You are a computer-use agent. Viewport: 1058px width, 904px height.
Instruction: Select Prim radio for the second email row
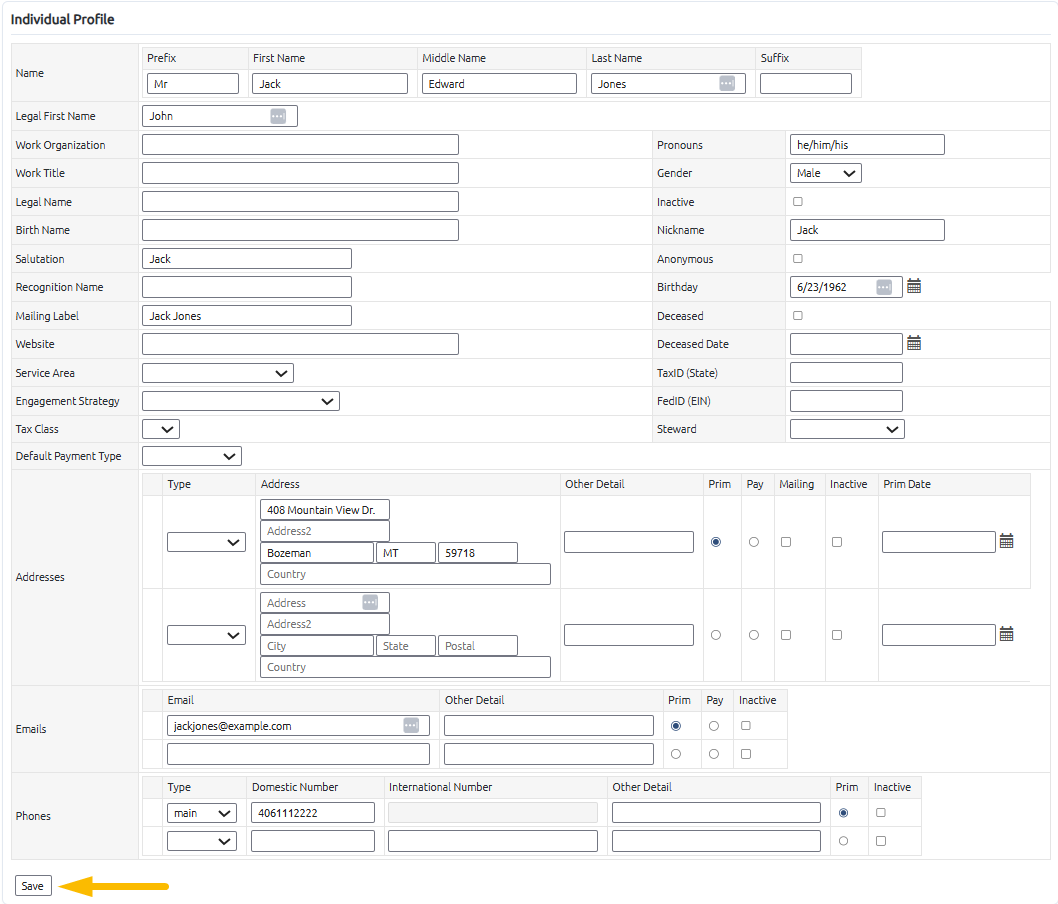pyautogui.click(x=676, y=754)
